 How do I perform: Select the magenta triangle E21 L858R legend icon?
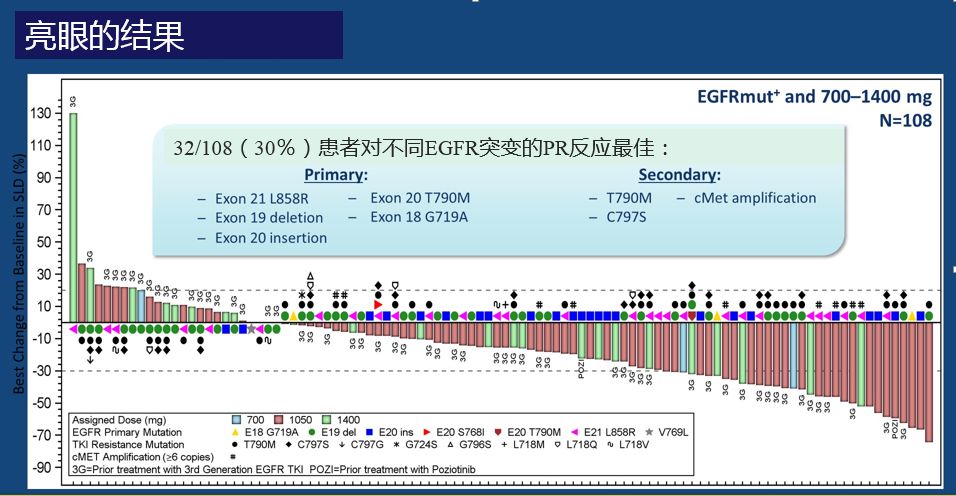(574, 432)
